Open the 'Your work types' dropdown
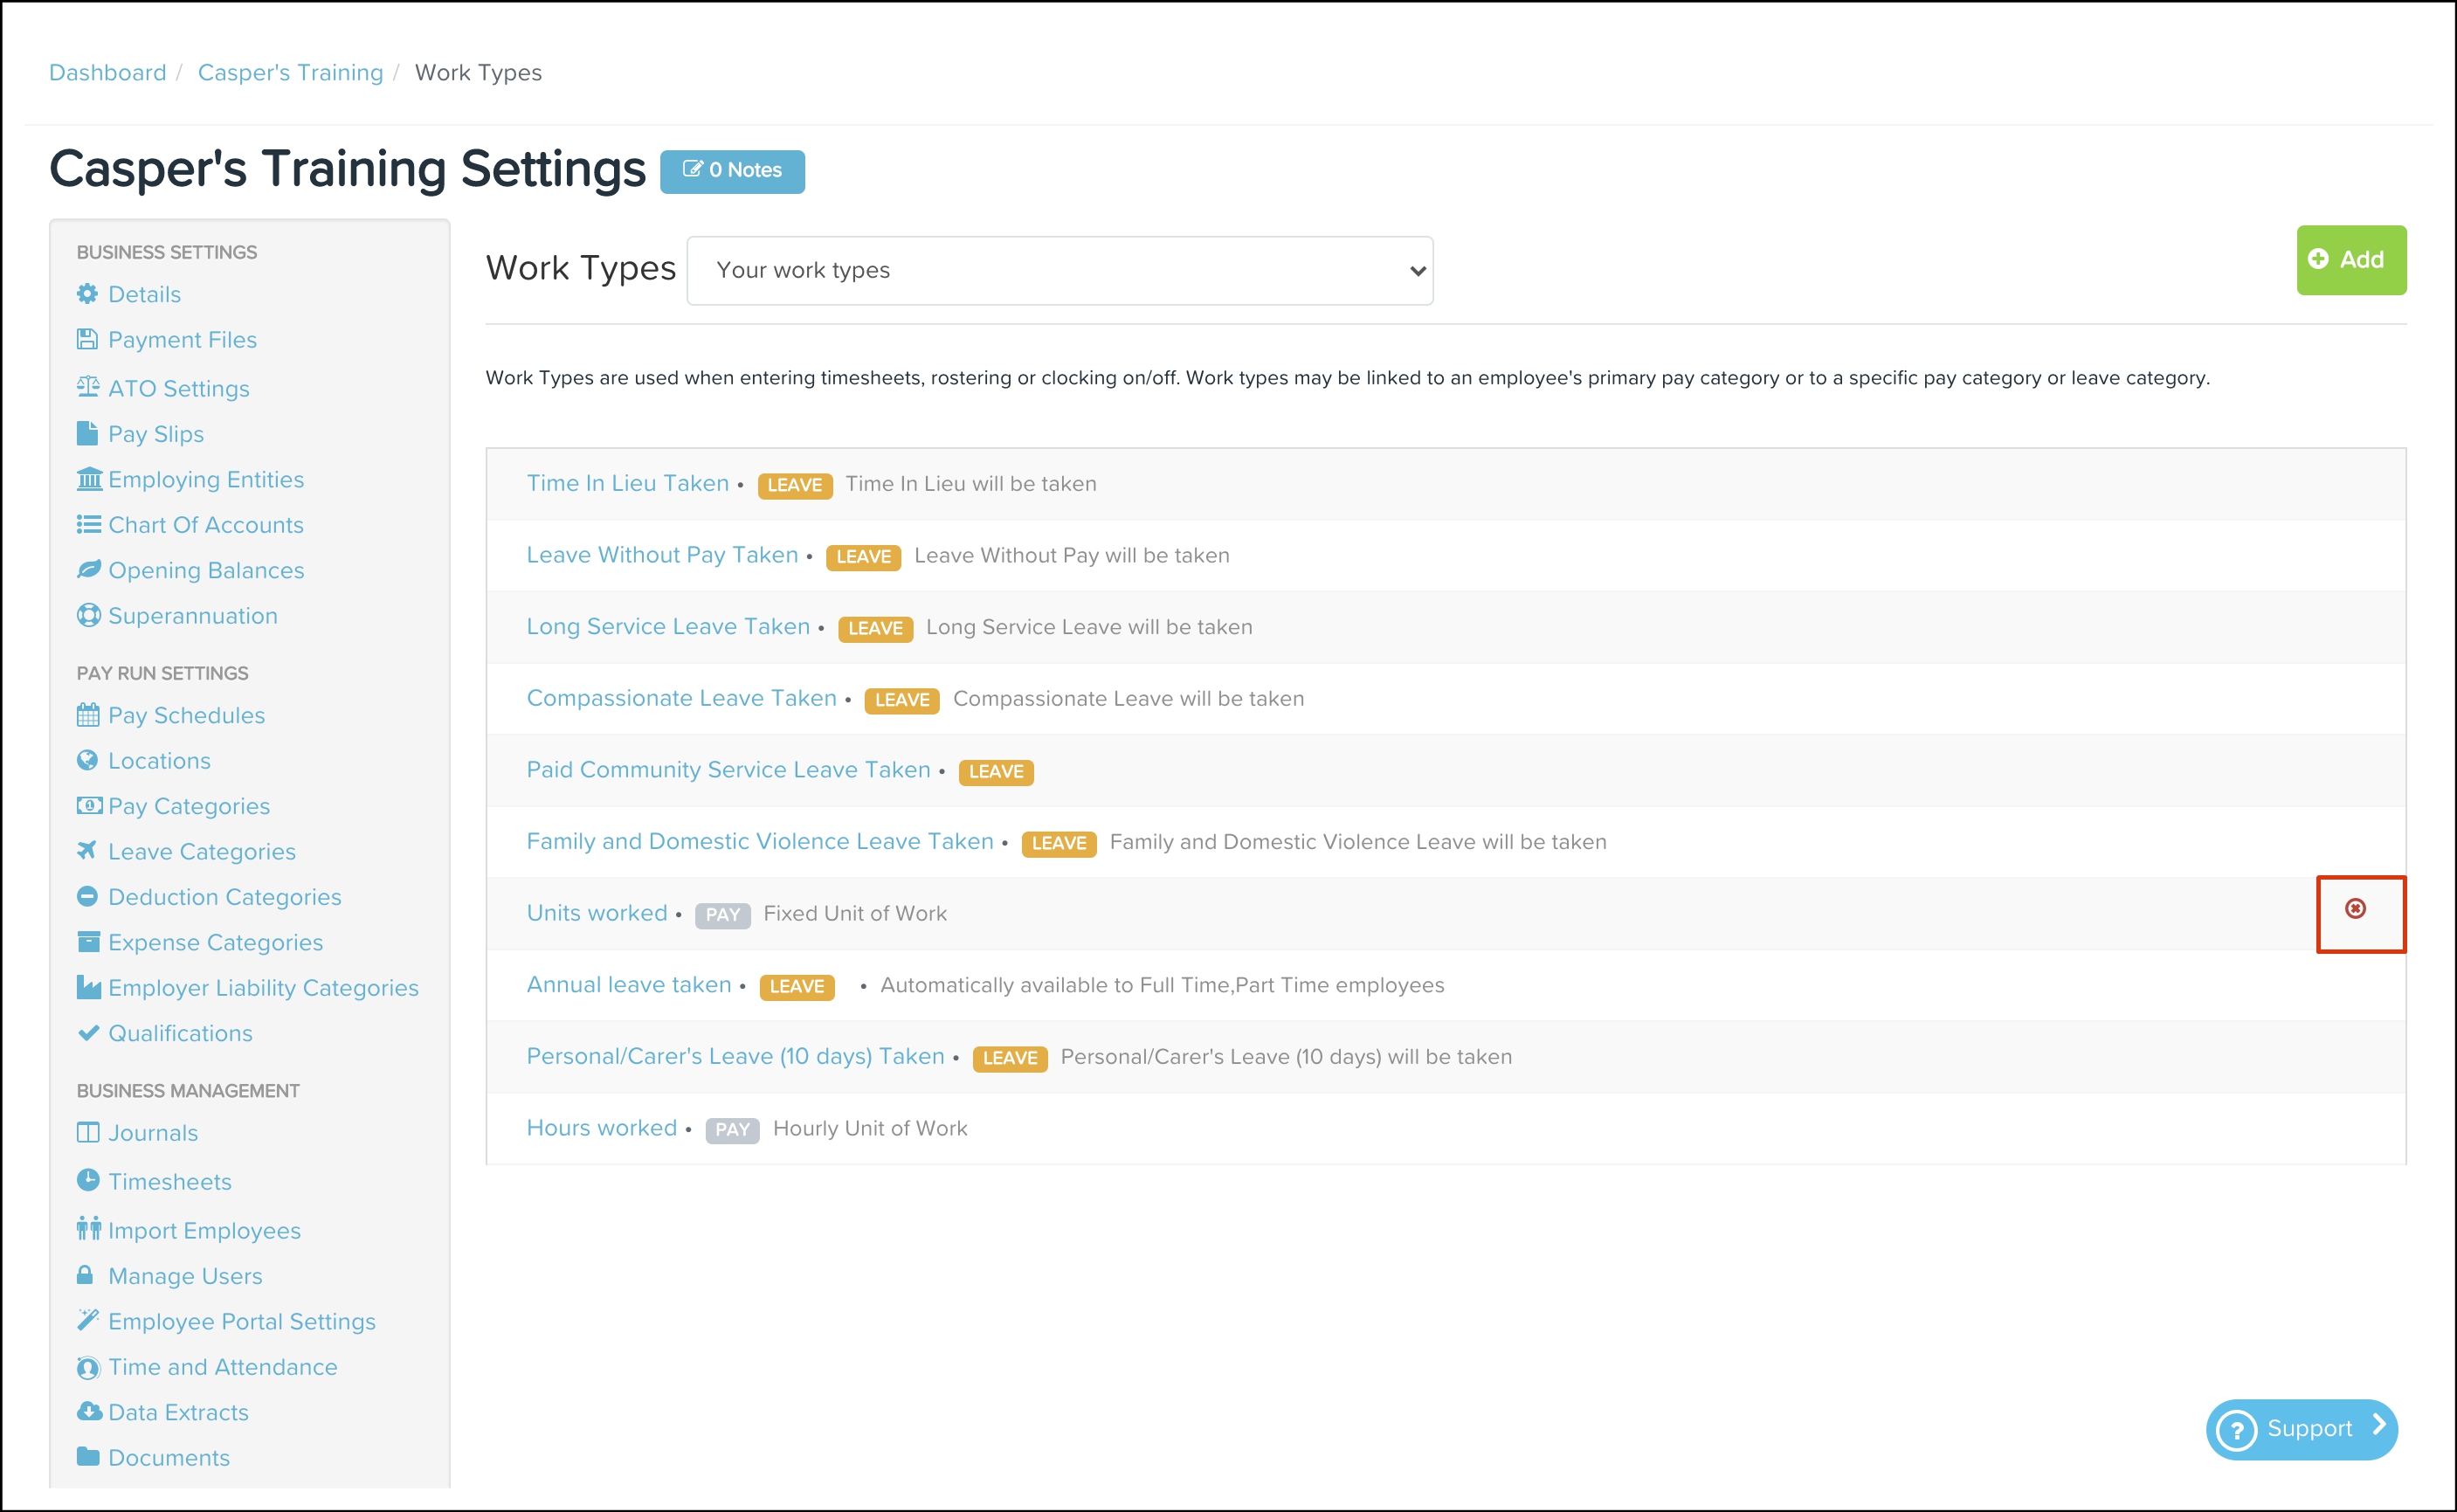Image resolution: width=2457 pixels, height=1512 pixels. click(1059, 271)
